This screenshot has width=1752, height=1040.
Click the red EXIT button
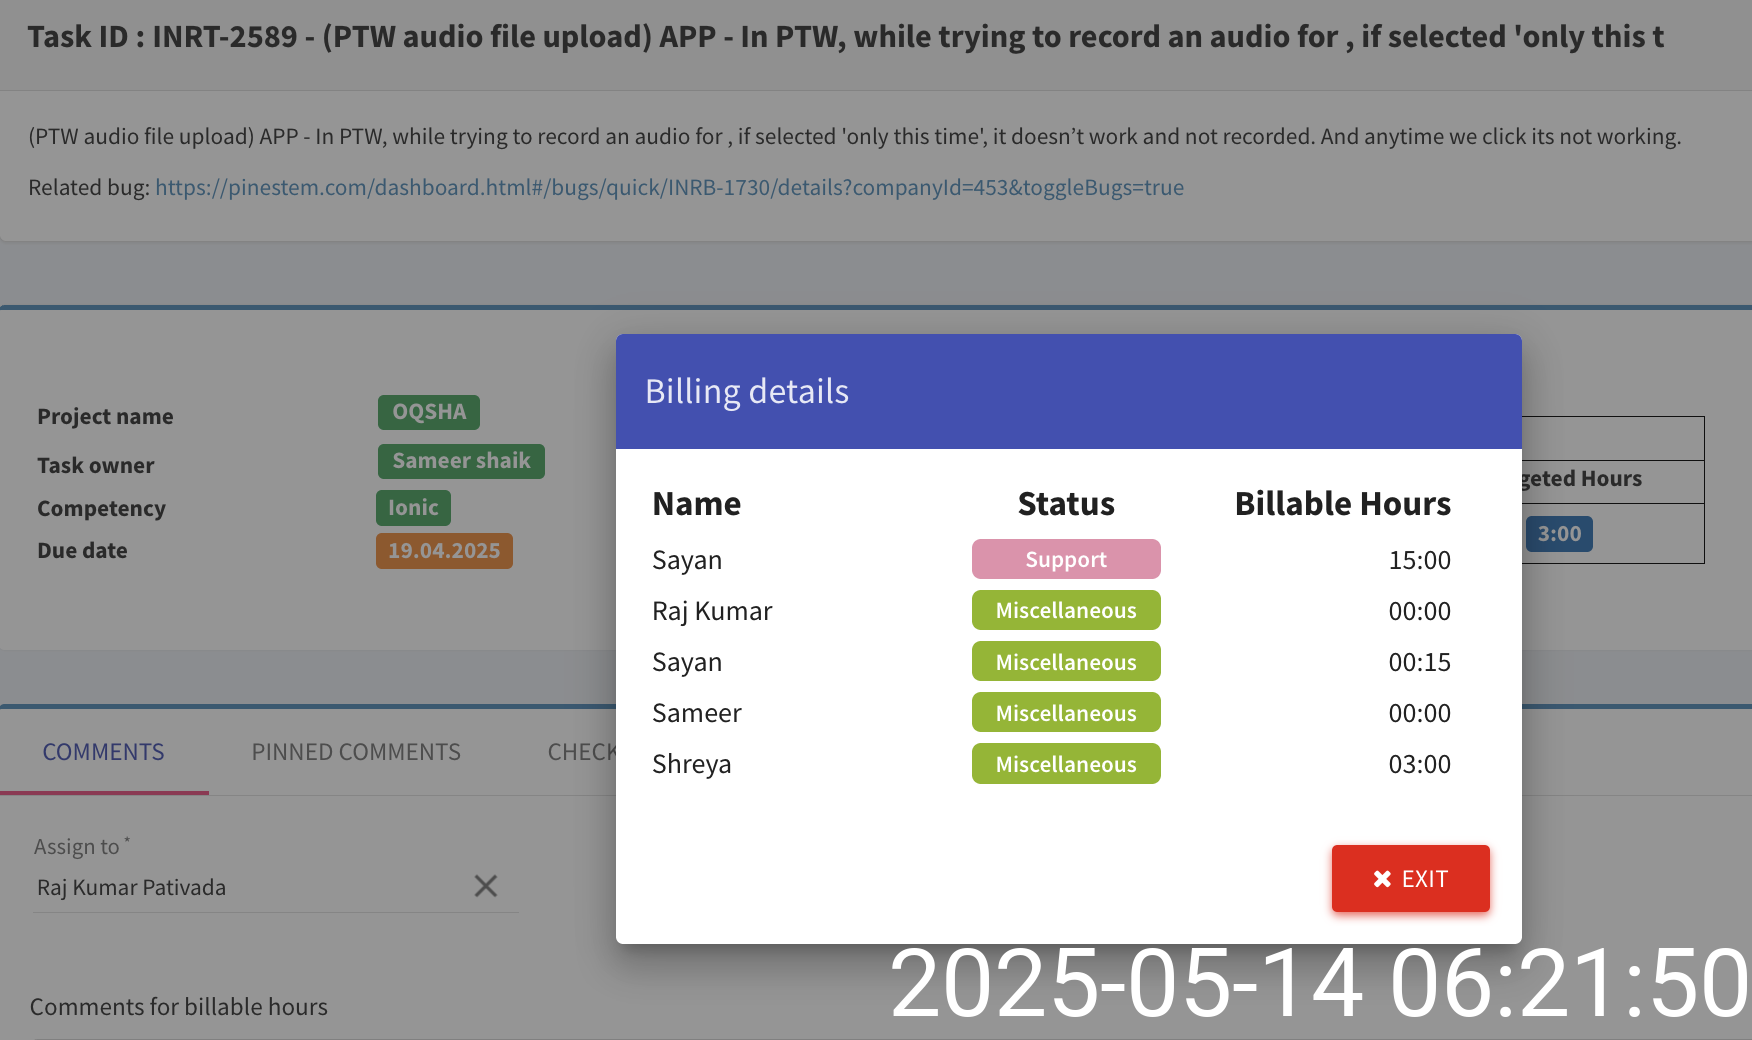point(1410,879)
